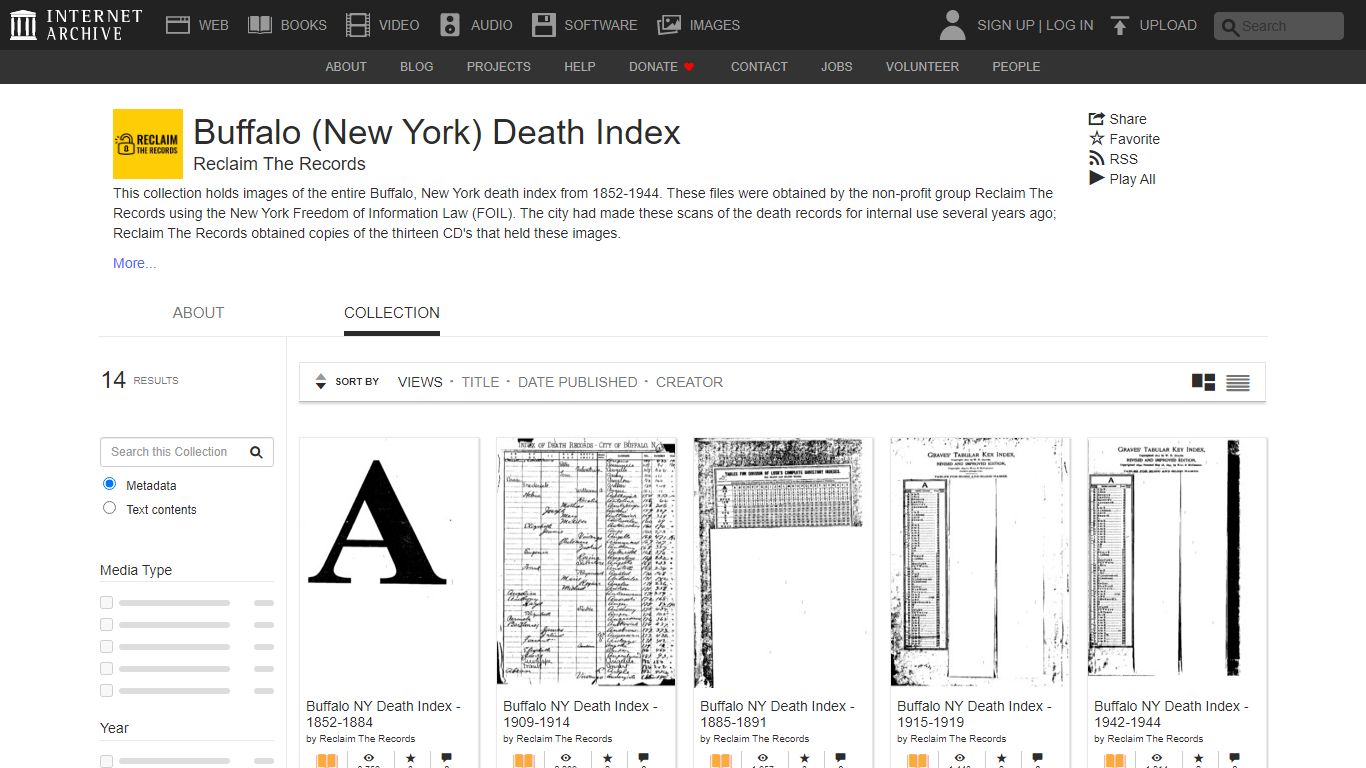Viewport: 1366px width, 768px height.
Task: Sort results by Title
Action: coord(480,382)
